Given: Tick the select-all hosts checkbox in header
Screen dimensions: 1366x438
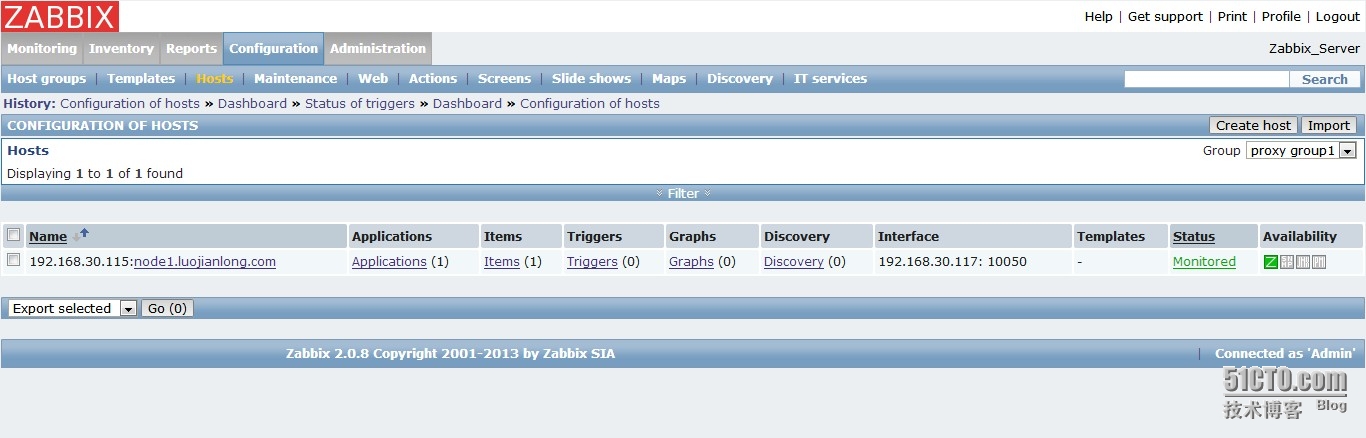Looking at the screenshot, I should pyautogui.click(x=13, y=235).
